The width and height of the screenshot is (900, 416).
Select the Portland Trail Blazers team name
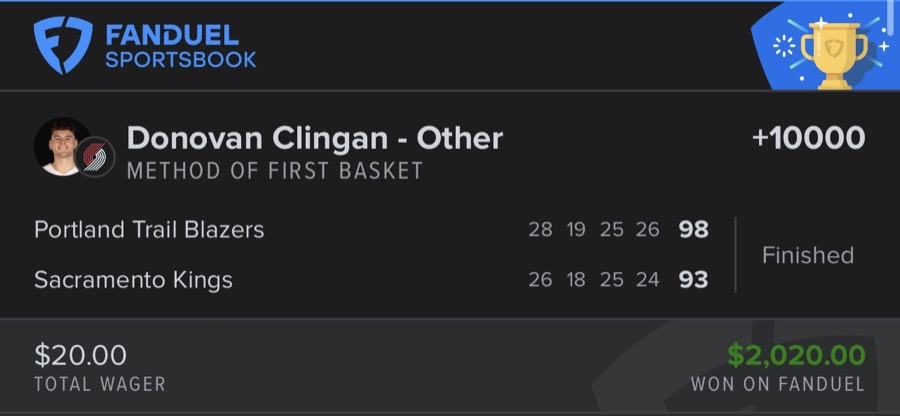click(x=149, y=230)
